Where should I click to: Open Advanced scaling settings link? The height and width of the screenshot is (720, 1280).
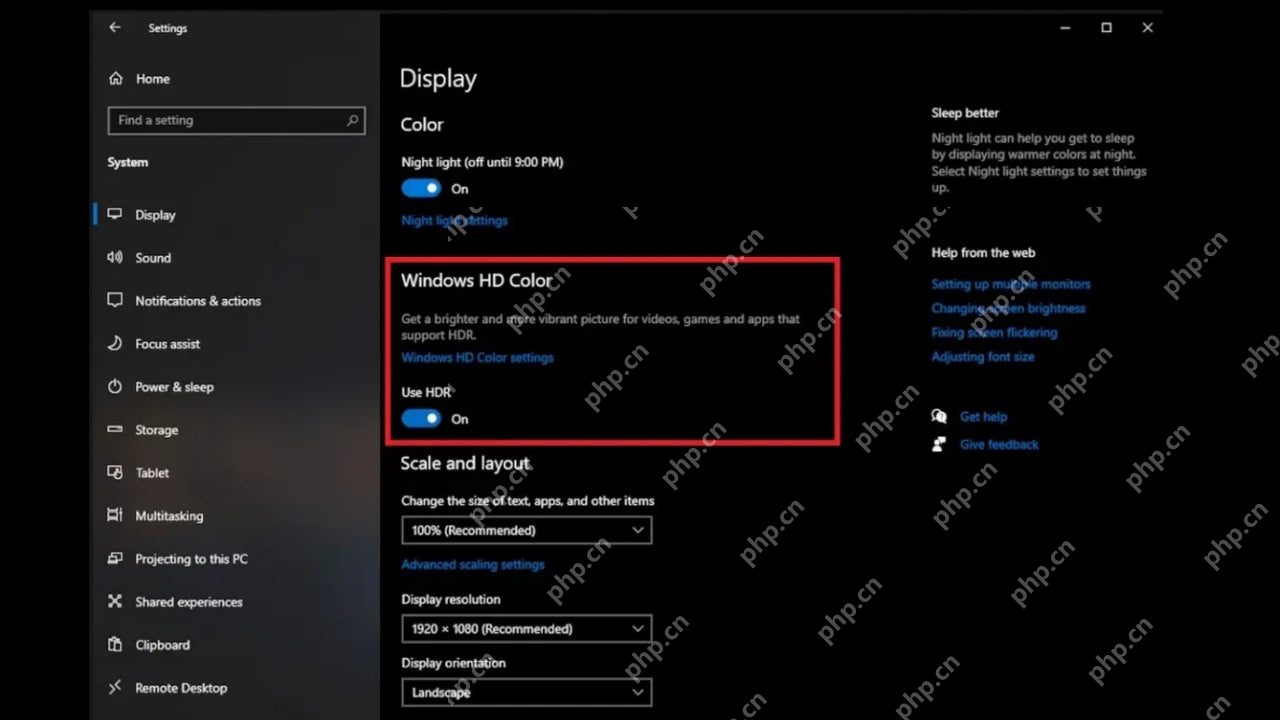(473, 564)
